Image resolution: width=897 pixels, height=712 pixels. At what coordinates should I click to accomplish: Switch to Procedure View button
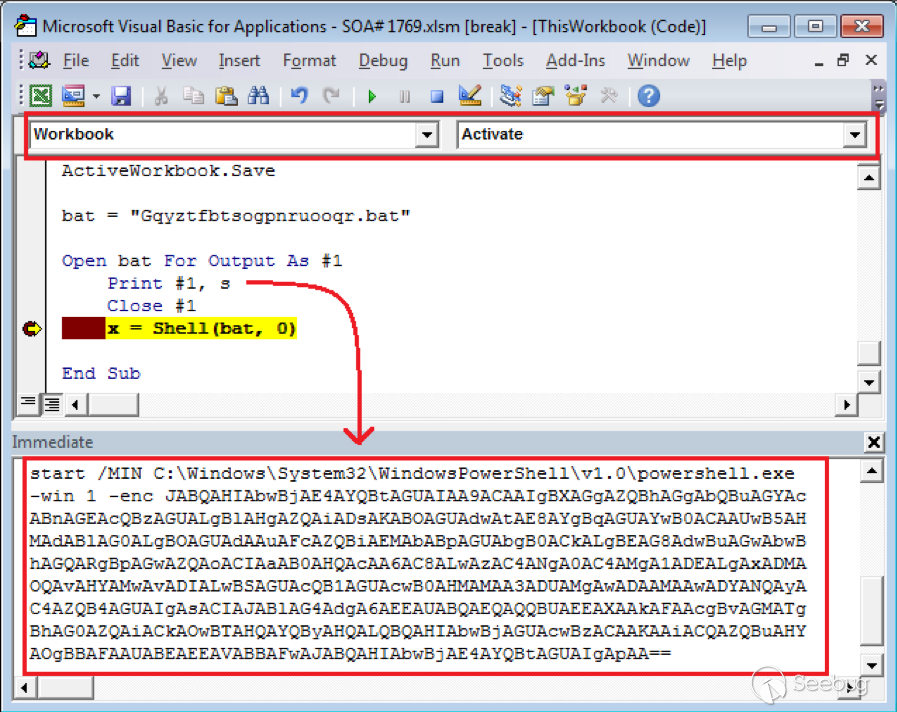27,404
